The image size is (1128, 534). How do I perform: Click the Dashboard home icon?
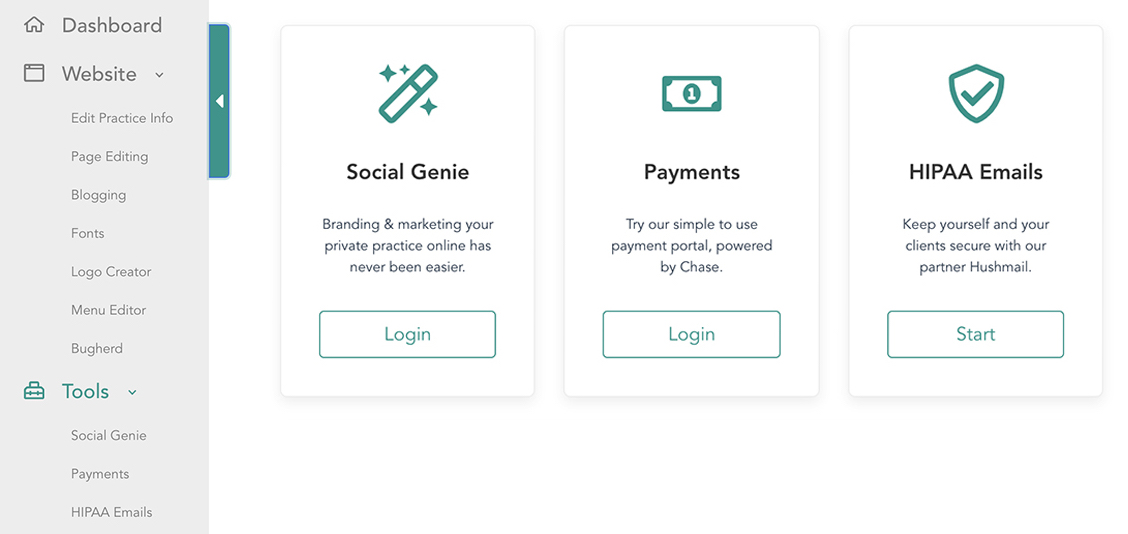tap(34, 25)
